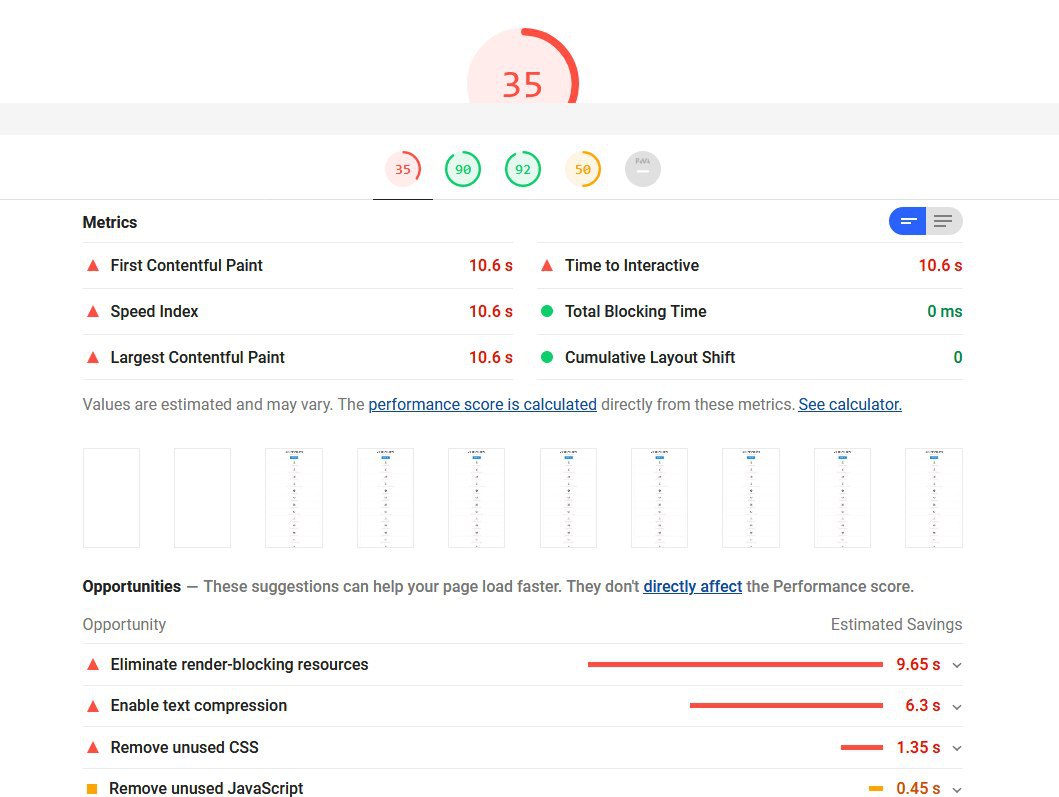Click the Opportunities section heading
The image size is (1059, 797).
[132, 586]
